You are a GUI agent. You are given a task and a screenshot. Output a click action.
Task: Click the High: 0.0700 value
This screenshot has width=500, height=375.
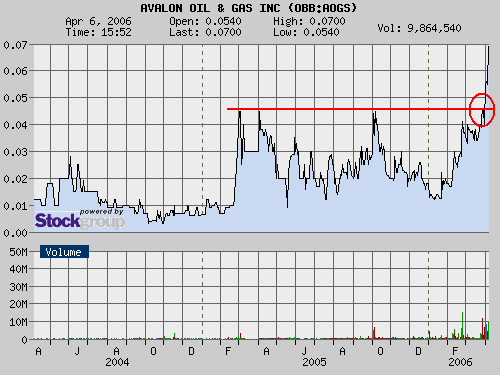(309, 21)
